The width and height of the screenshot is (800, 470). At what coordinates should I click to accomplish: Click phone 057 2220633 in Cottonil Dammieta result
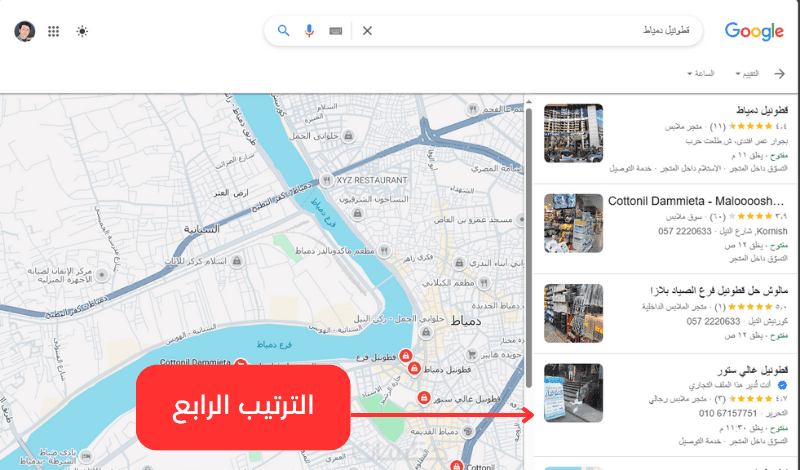coord(685,231)
